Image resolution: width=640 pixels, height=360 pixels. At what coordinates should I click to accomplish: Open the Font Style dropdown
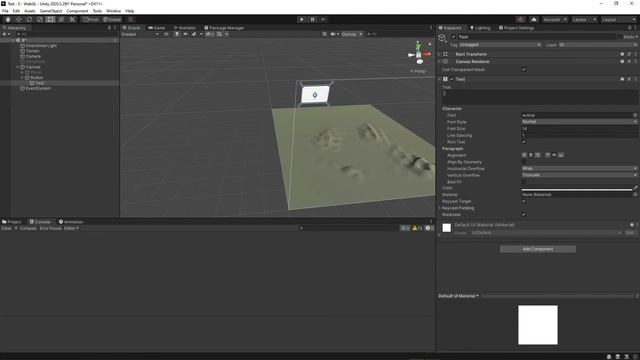[x=579, y=122]
